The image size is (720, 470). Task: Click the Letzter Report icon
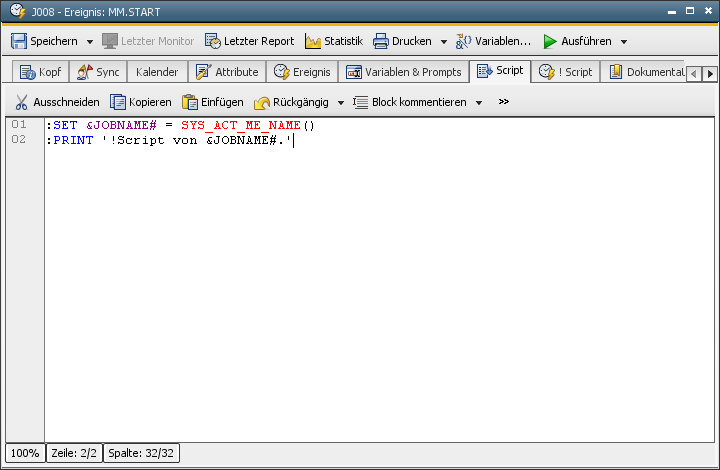(x=213, y=41)
